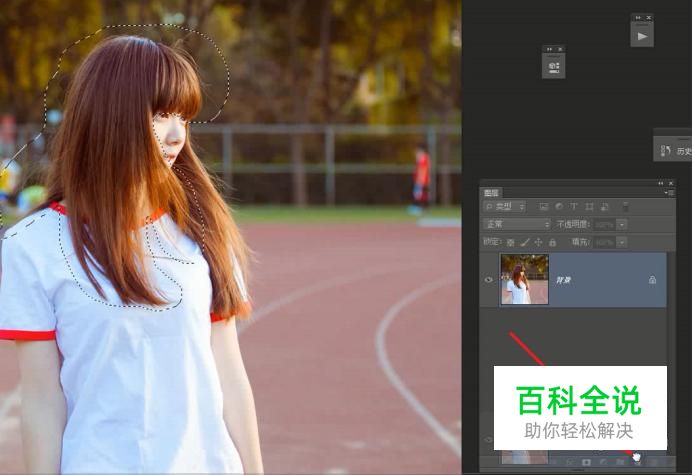Image resolution: width=692 pixels, height=475 pixels.
Task: Click the lock icon on 背景 layer
Action: (x=652, y=279)
